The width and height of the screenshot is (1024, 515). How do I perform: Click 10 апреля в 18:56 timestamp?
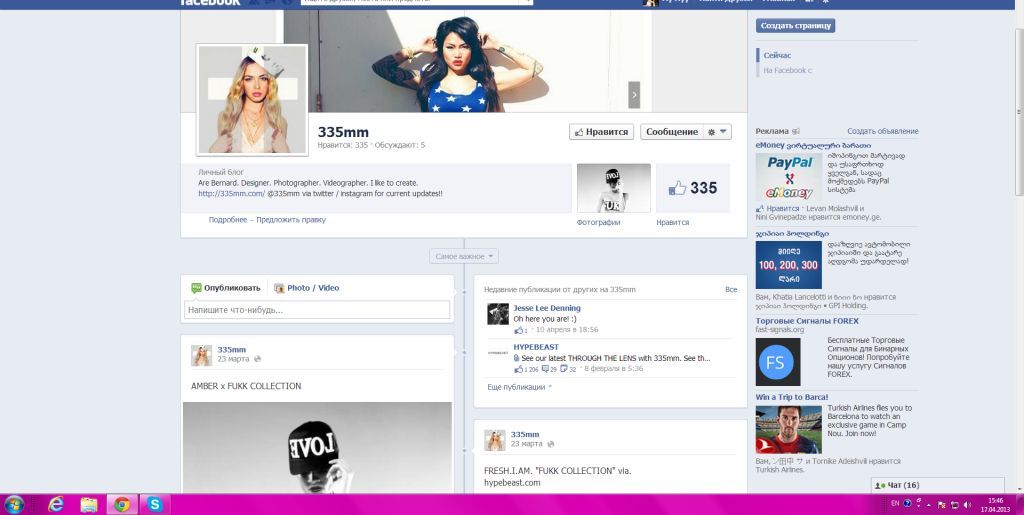(x=567, y=330)
